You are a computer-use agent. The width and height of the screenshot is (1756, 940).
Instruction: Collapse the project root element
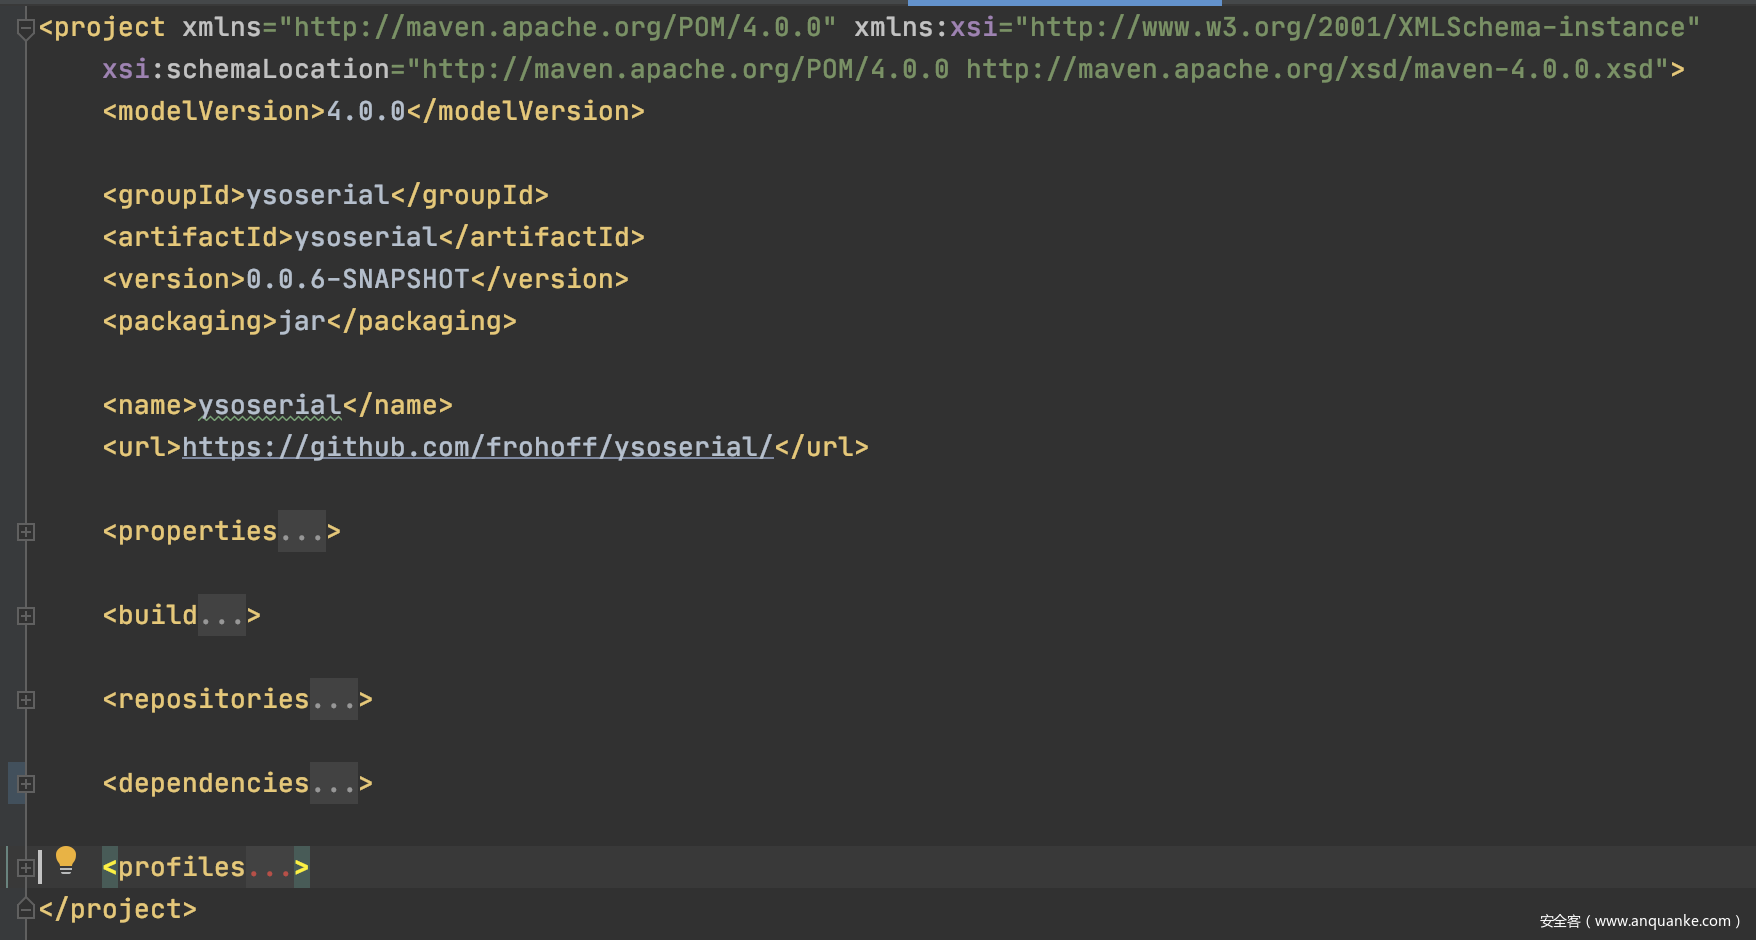(x=27, y=29)
